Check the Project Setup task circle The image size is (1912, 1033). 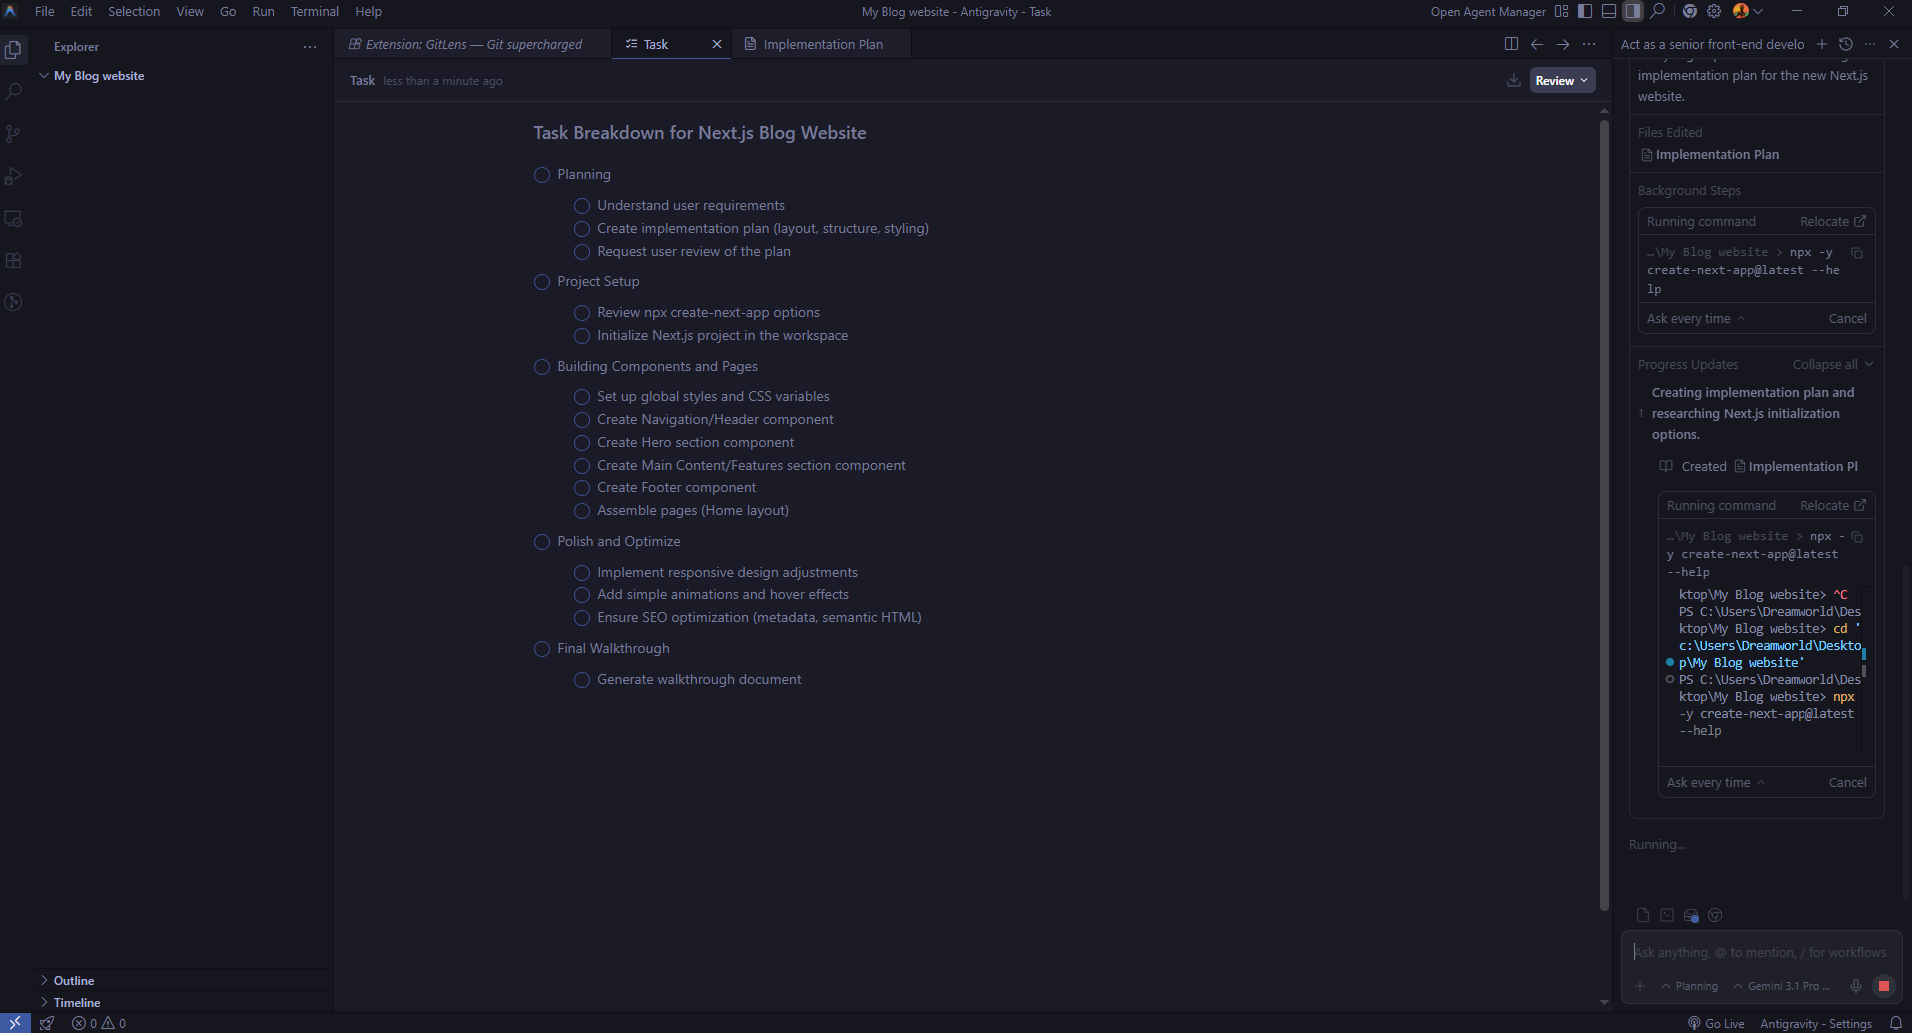coord(542,282)
